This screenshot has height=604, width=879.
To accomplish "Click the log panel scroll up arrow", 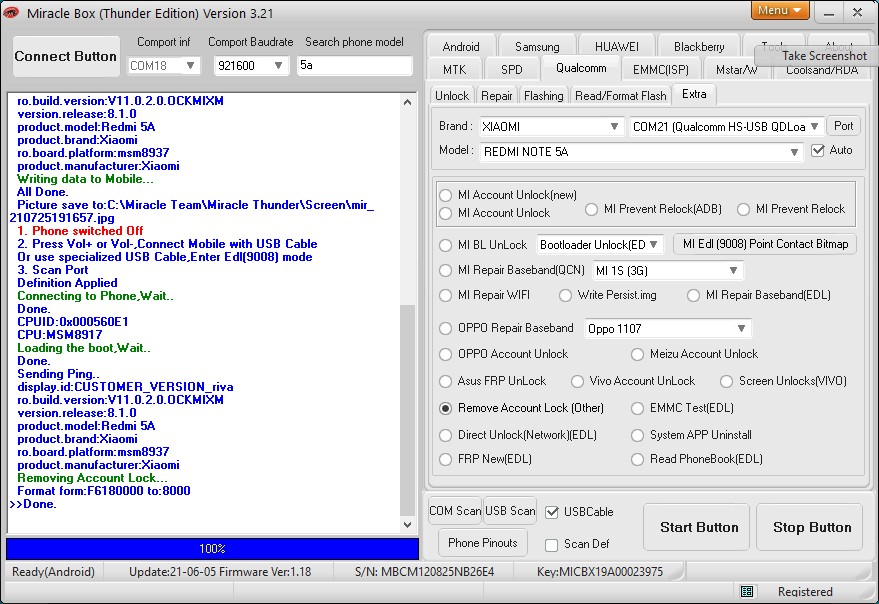I will [408, 102].
